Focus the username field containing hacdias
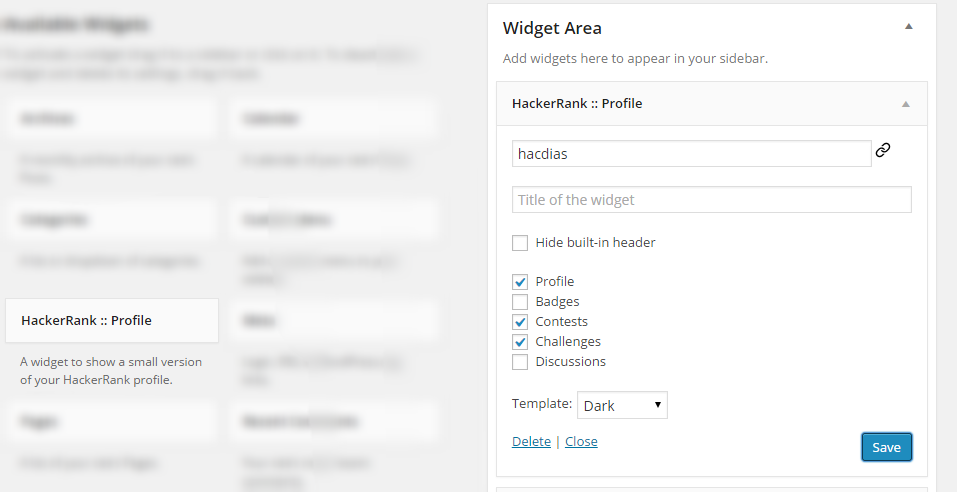Screen dimensions: 957x492 pos(691,154)
